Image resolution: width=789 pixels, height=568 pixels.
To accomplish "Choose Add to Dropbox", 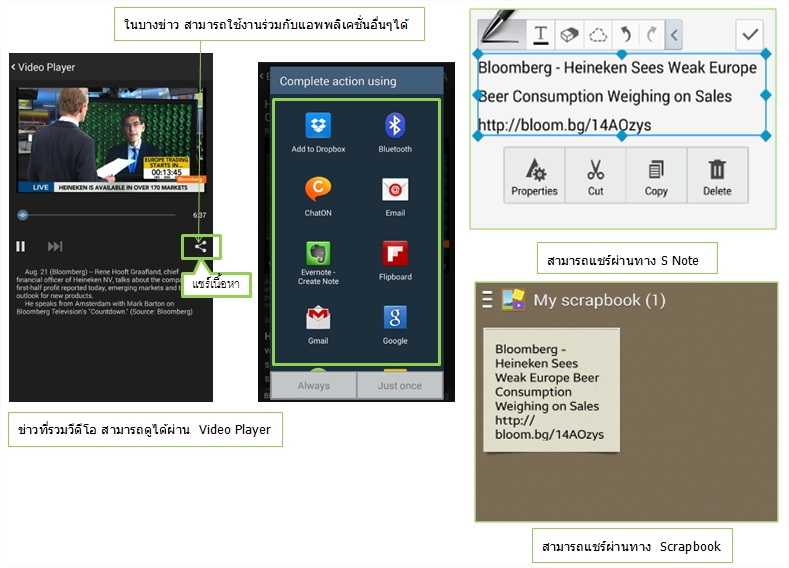I will pyautogui.click(x=318, y=133).
